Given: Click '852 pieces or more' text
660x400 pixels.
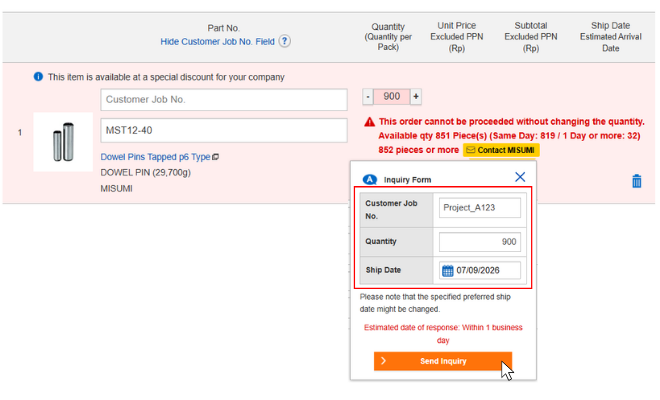Looking at the screenshot, I should [x=418, y=150].
